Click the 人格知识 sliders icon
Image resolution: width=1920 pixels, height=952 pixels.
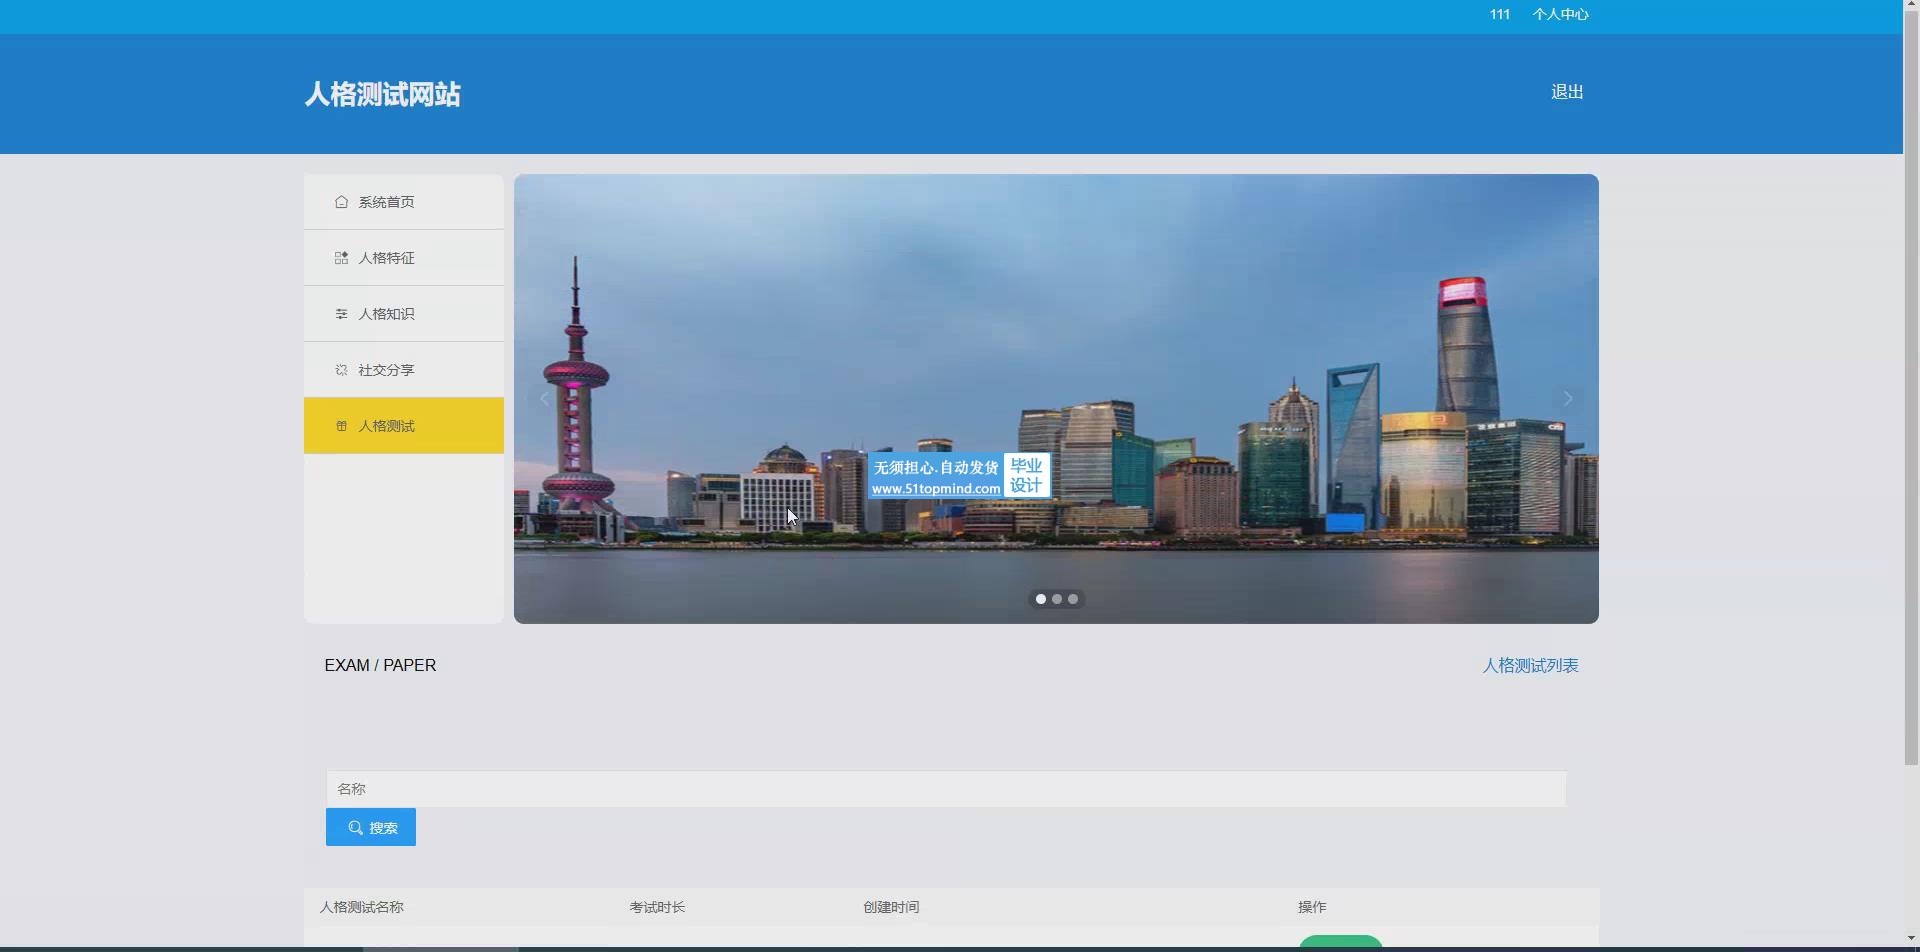(x=341, y=314)
